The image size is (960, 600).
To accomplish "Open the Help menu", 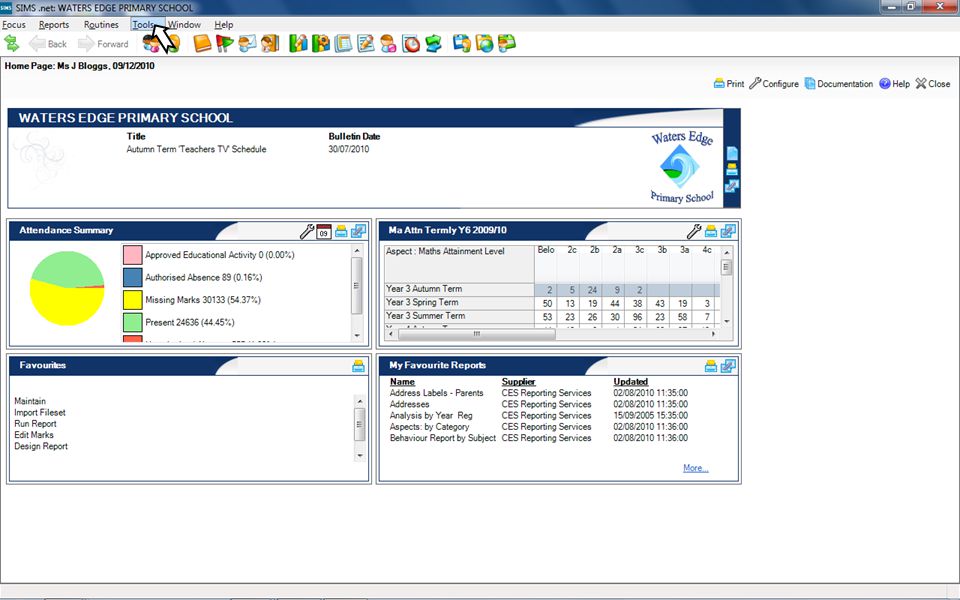I will (x=223, y=24).
